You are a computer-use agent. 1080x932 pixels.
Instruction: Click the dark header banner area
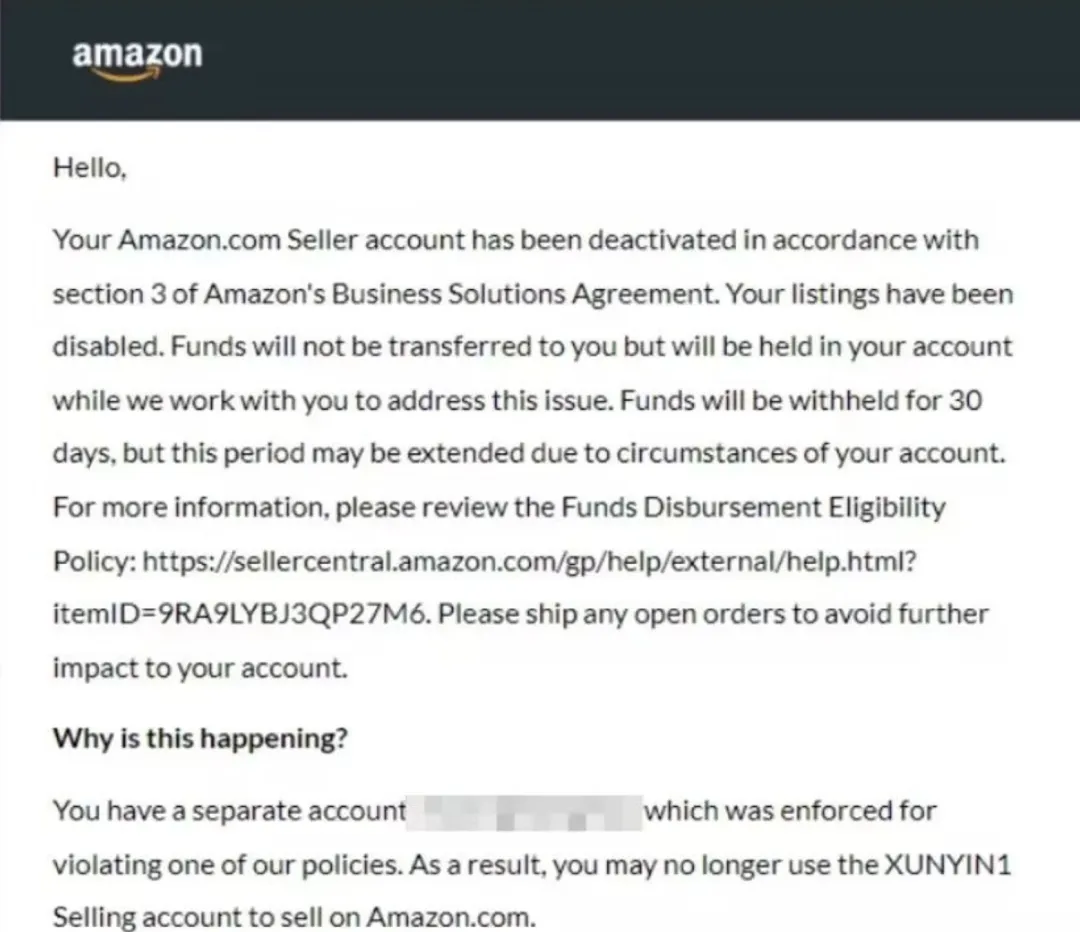point(540,60)
